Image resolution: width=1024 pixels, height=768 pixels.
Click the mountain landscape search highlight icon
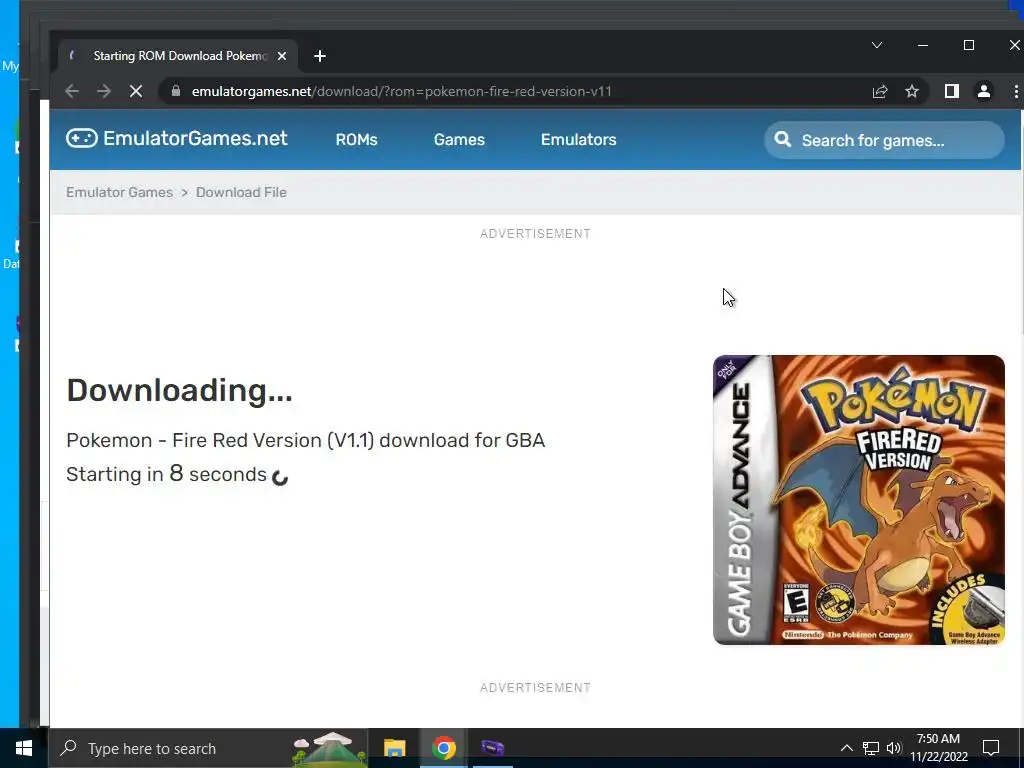pyautogui.click(x=330, y=748)
